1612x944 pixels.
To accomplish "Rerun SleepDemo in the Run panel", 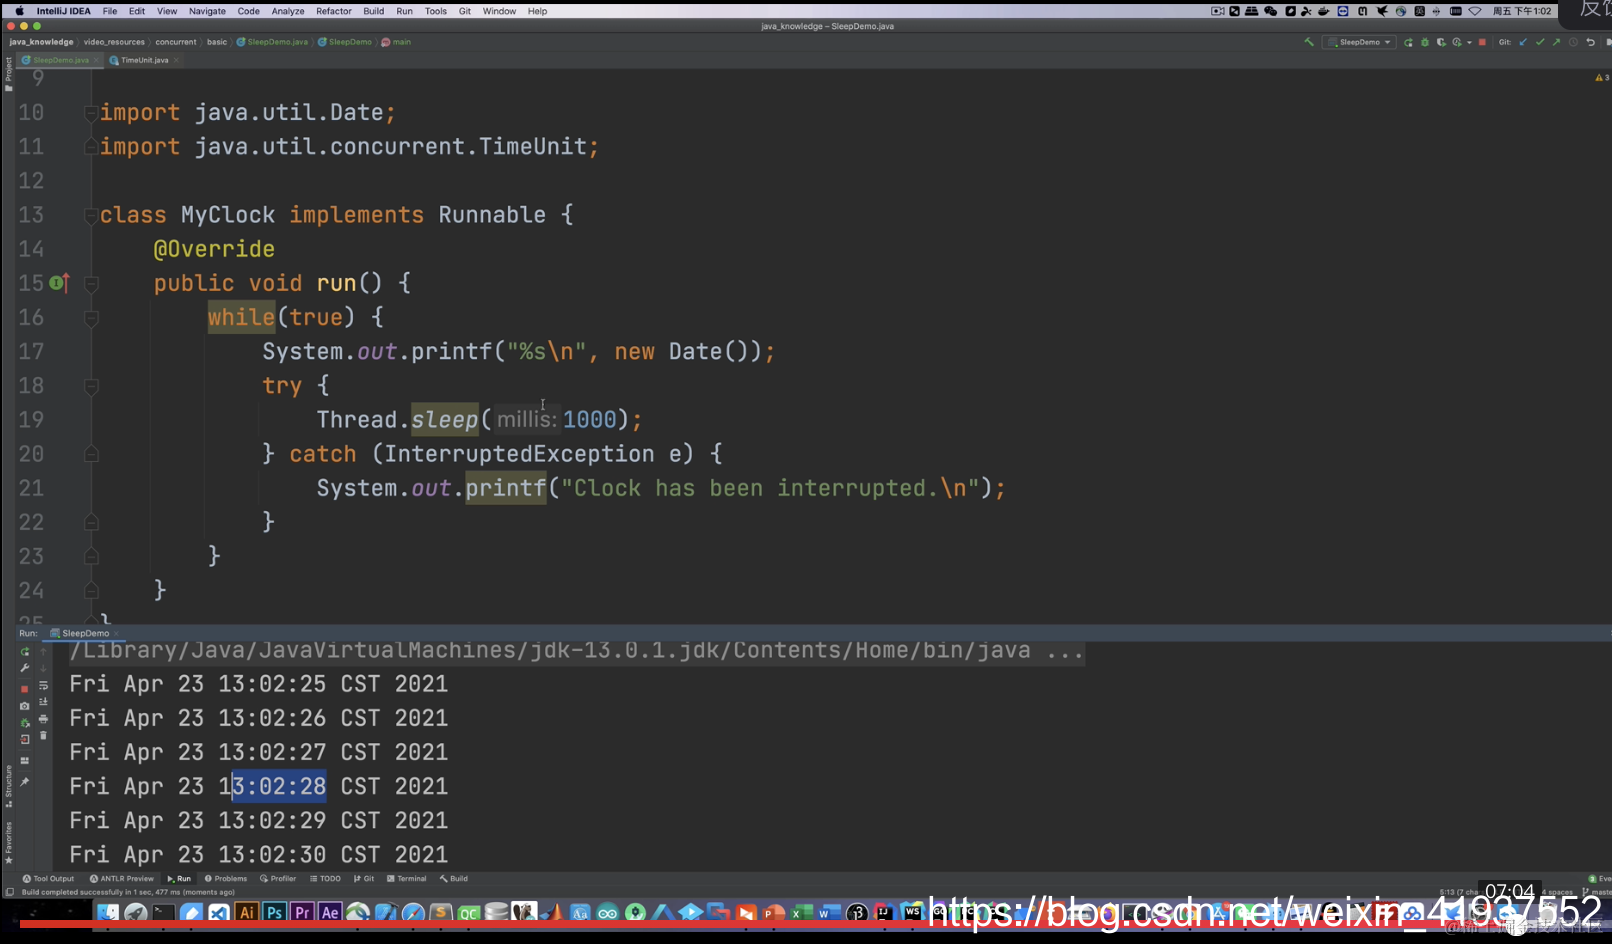I will tap(25, 652).
